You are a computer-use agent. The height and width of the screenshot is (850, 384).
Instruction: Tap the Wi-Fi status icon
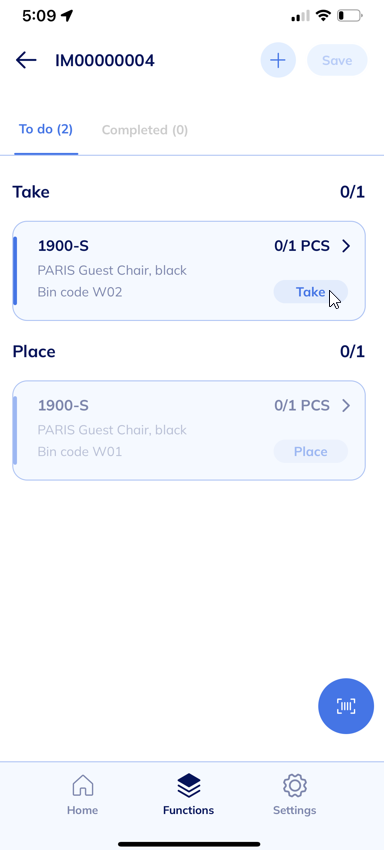click(324, 16)
